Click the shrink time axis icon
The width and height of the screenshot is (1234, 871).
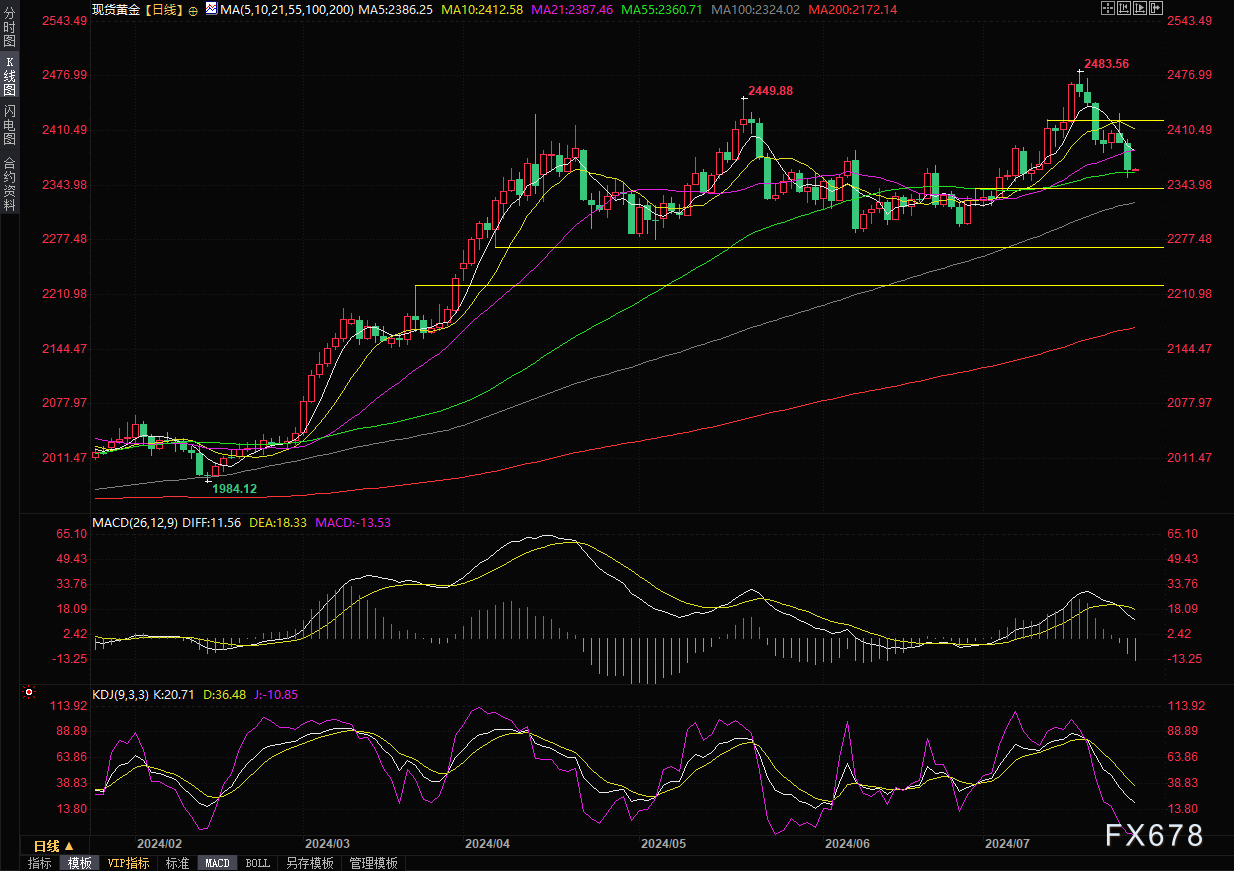[x=1124, y=8]
